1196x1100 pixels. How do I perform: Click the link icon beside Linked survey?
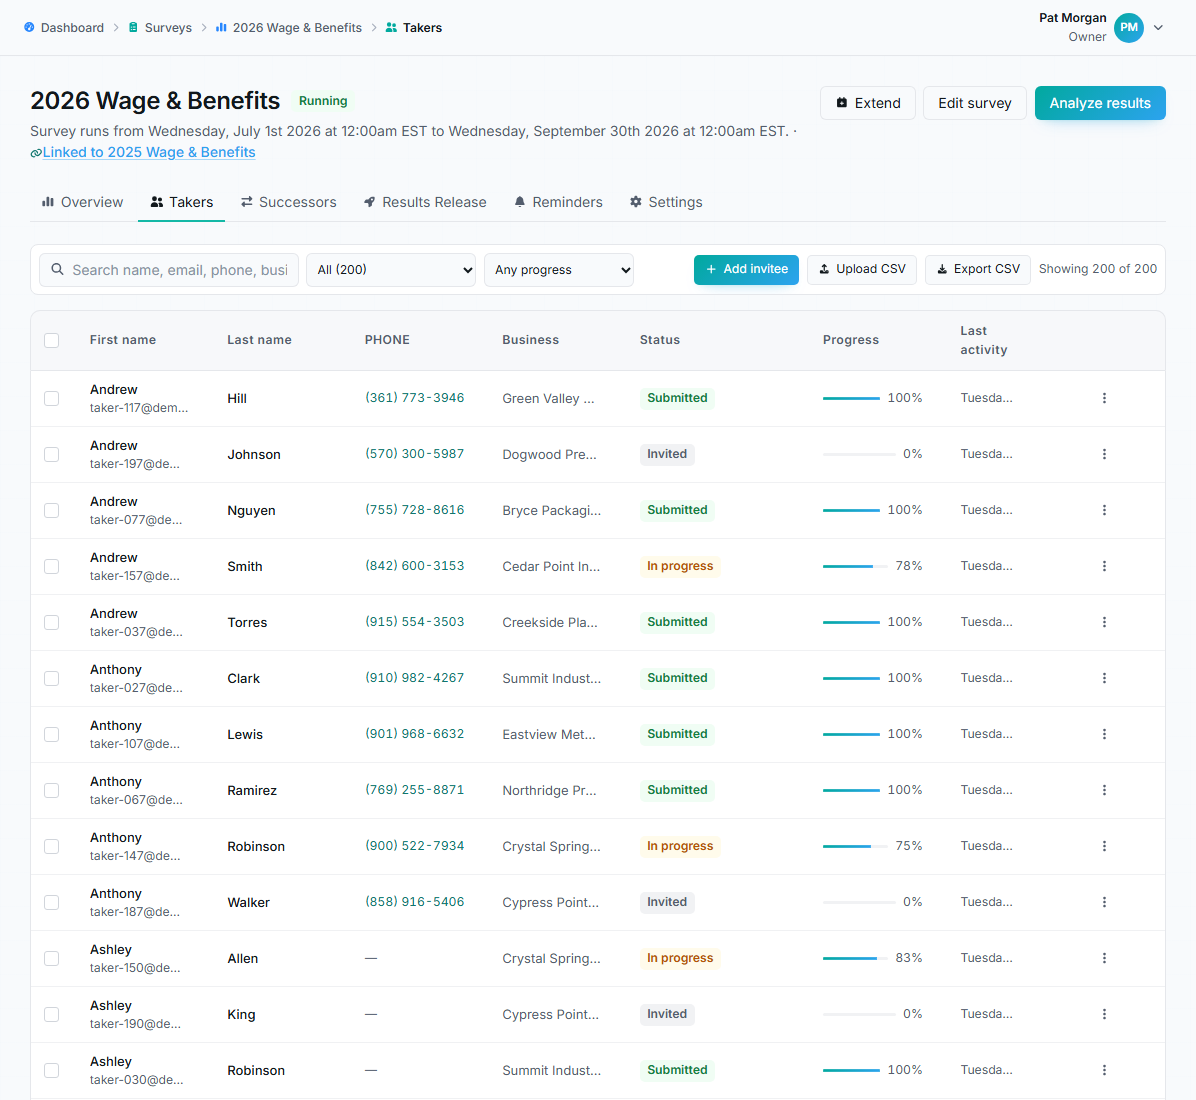coord(36,153)
